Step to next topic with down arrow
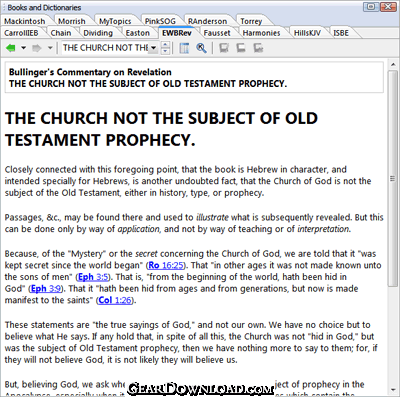Screen dimensions: 400x397 (165, 51)
